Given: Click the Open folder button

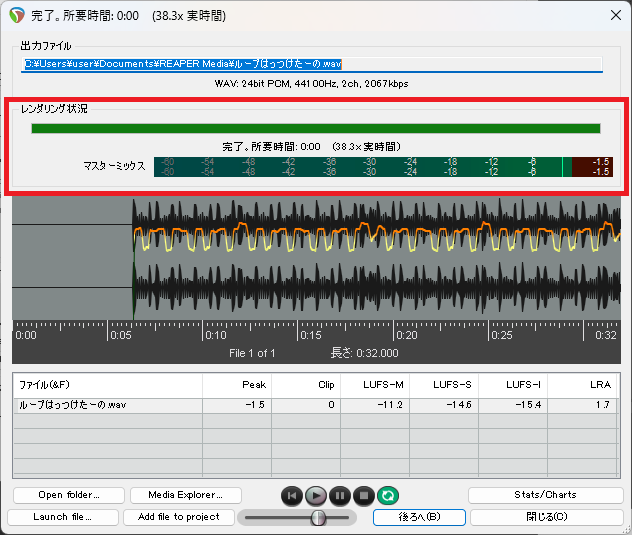Looking at the screenshot, I should pos(69,495).
